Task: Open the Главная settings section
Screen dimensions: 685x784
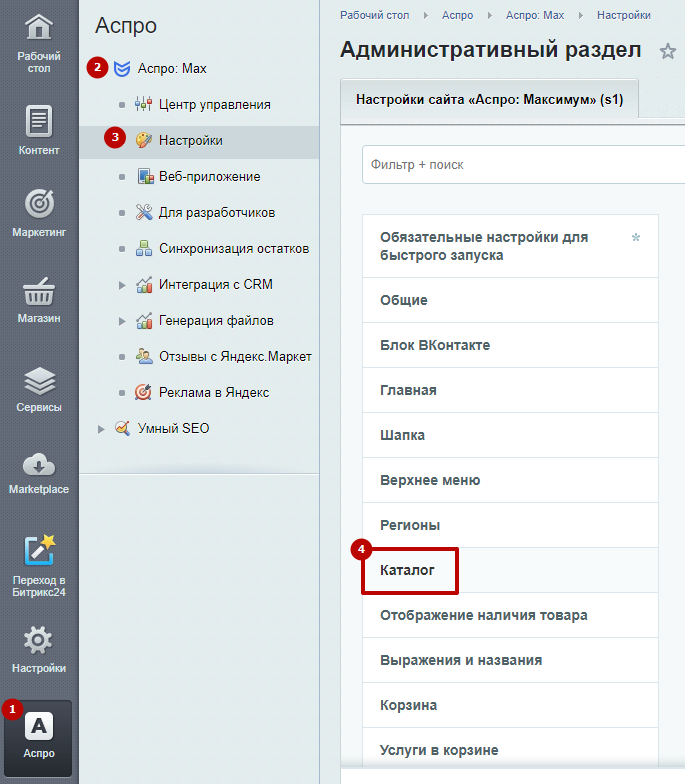Action: point(510,390)
